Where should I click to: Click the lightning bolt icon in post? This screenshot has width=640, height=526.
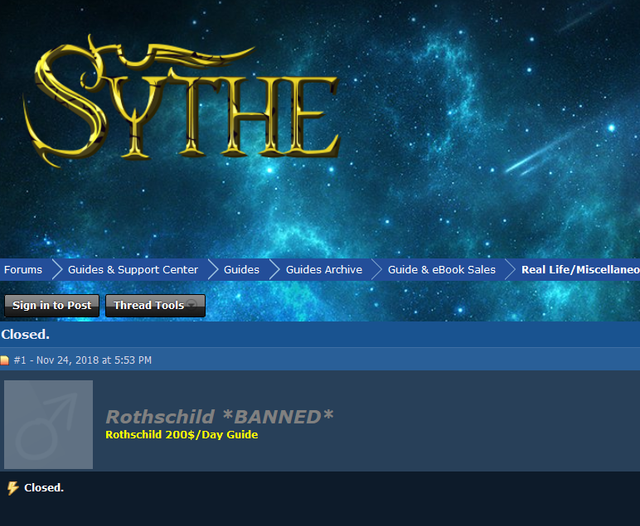[x=13, y=488]
